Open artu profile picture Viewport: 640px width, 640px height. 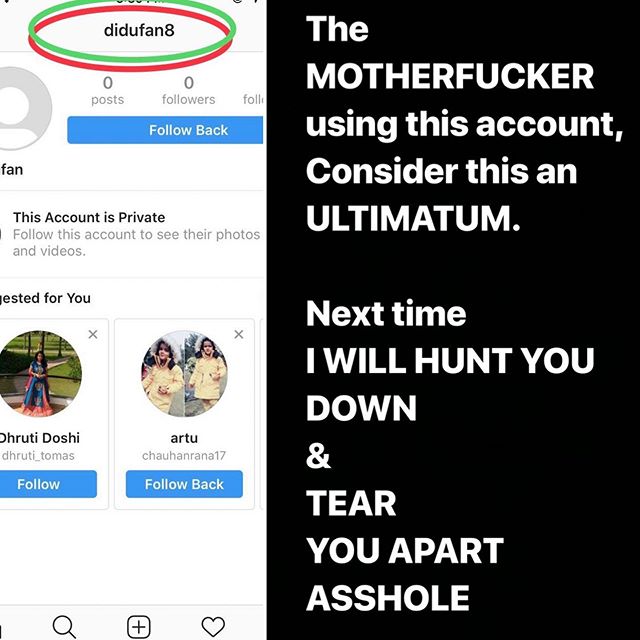tap(184, 373)
